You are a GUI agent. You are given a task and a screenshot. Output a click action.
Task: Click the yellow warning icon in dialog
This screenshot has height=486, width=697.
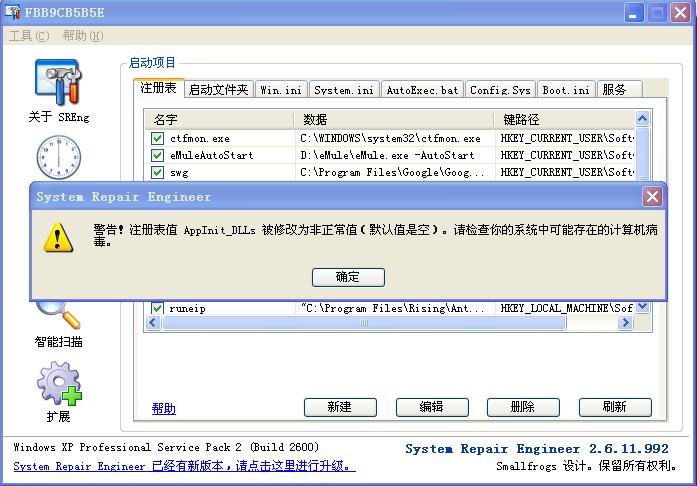coord(58,237)
